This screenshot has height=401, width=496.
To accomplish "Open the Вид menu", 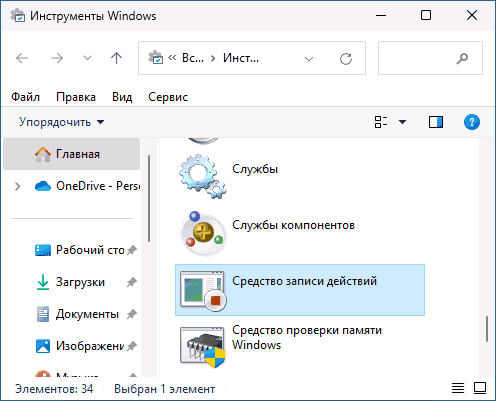I will tap(122, 97).
